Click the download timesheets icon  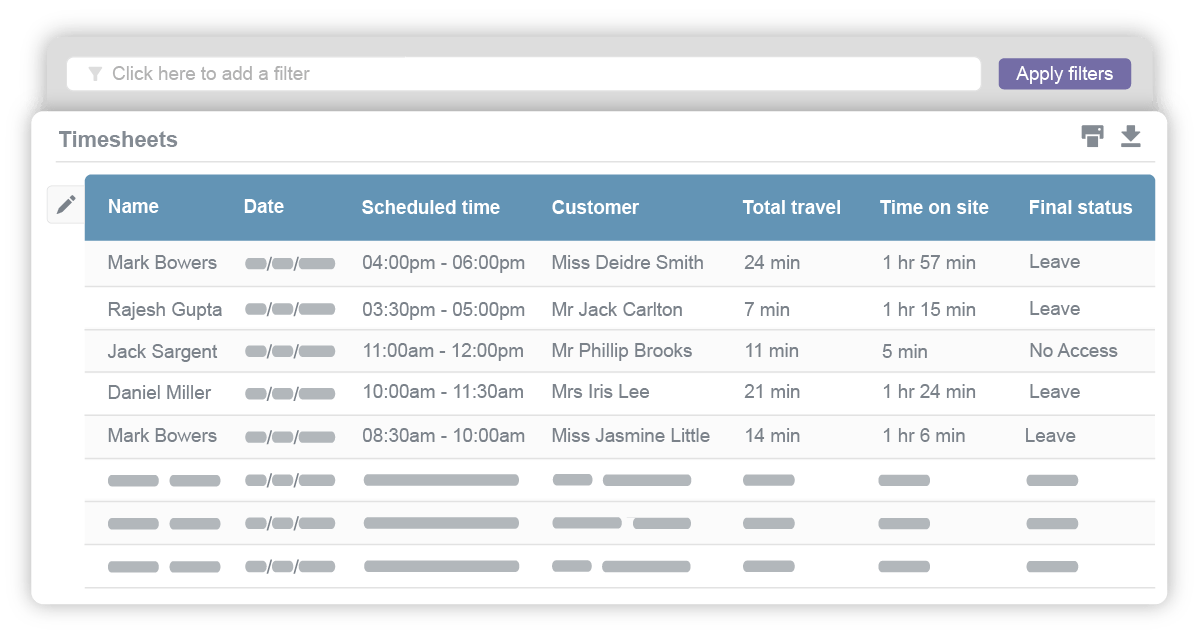click(1131, 137)
